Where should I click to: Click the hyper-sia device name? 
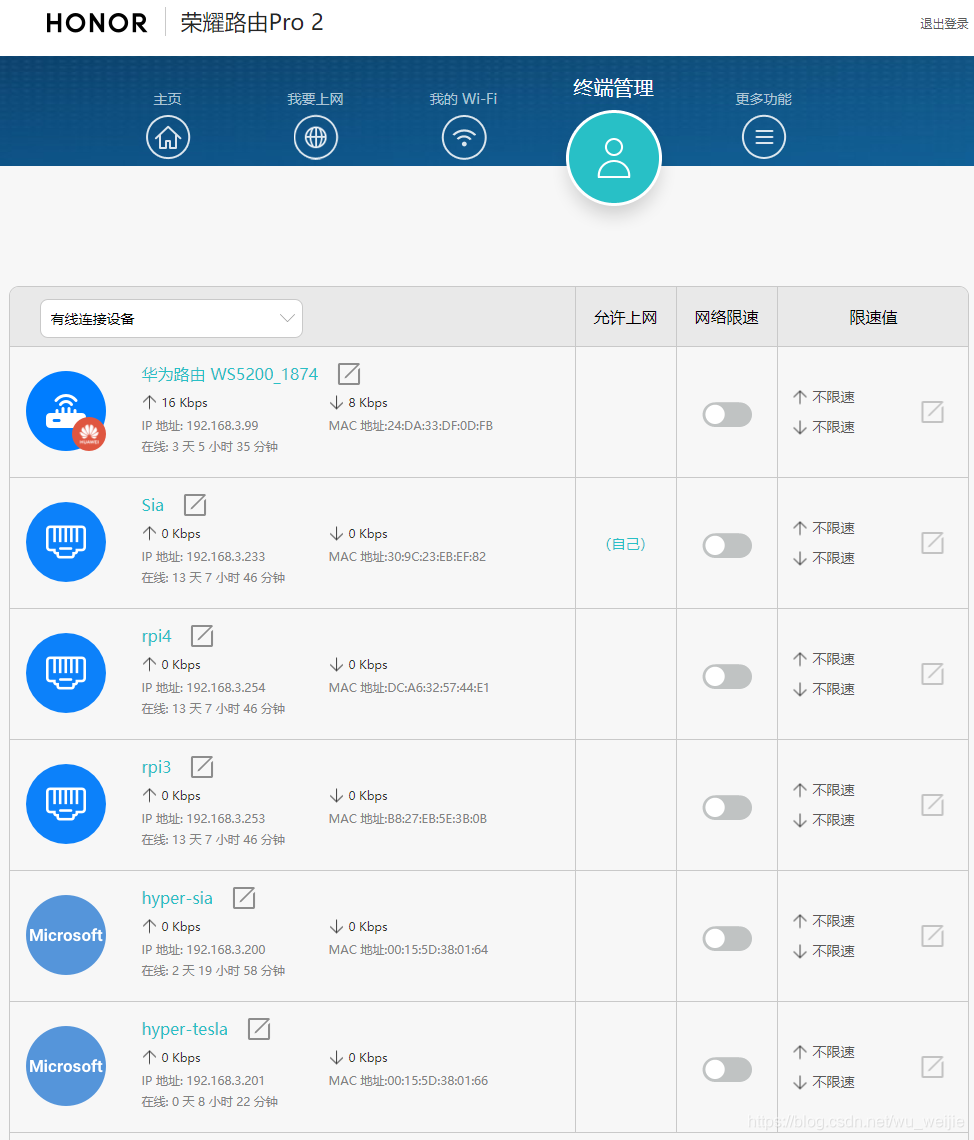coord(177,898)
